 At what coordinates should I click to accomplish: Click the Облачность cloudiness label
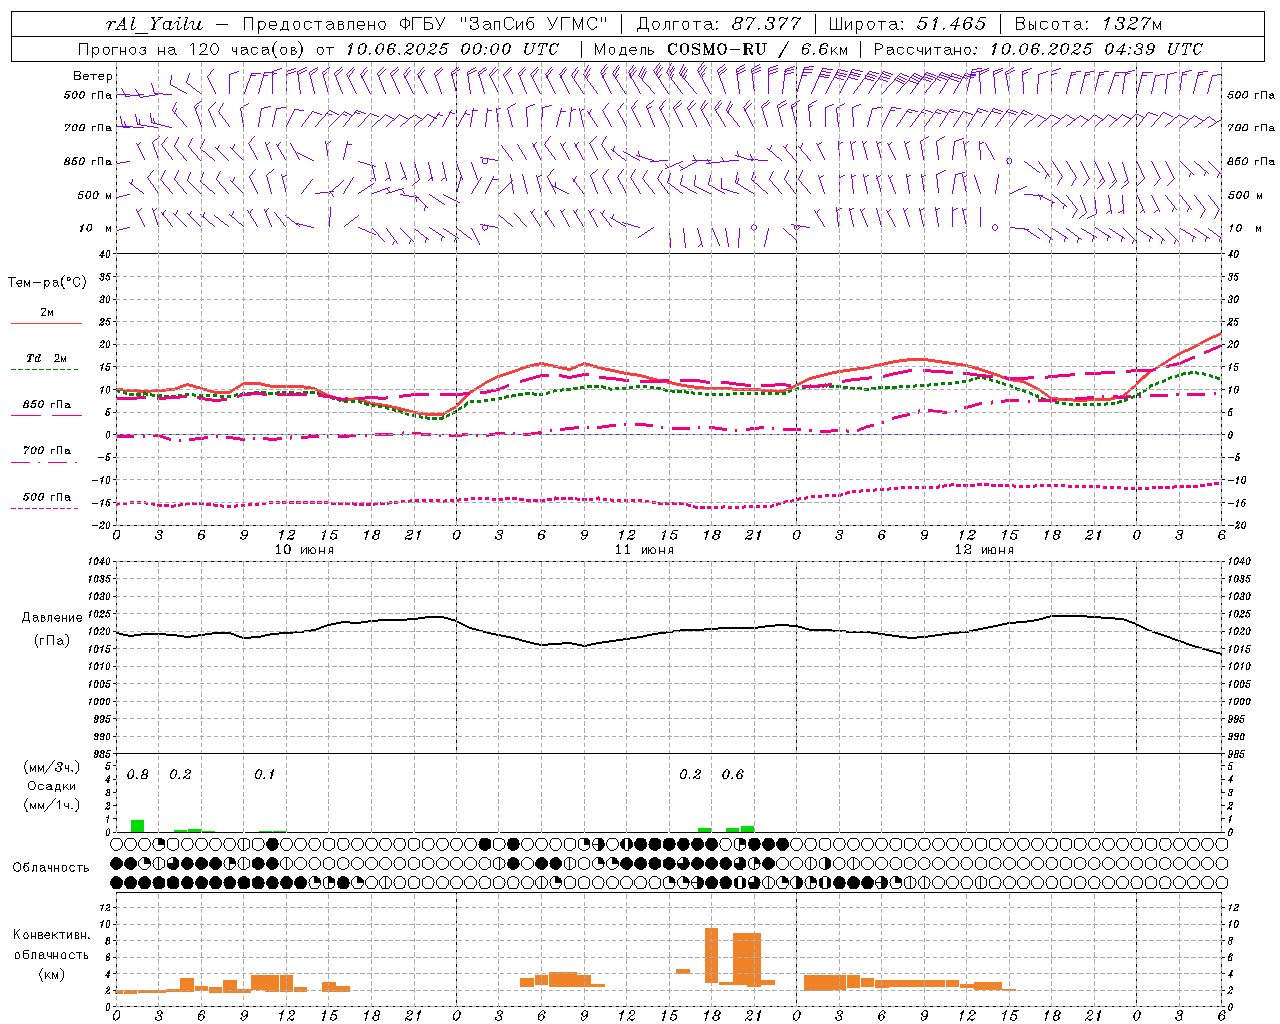click(51, 867)
